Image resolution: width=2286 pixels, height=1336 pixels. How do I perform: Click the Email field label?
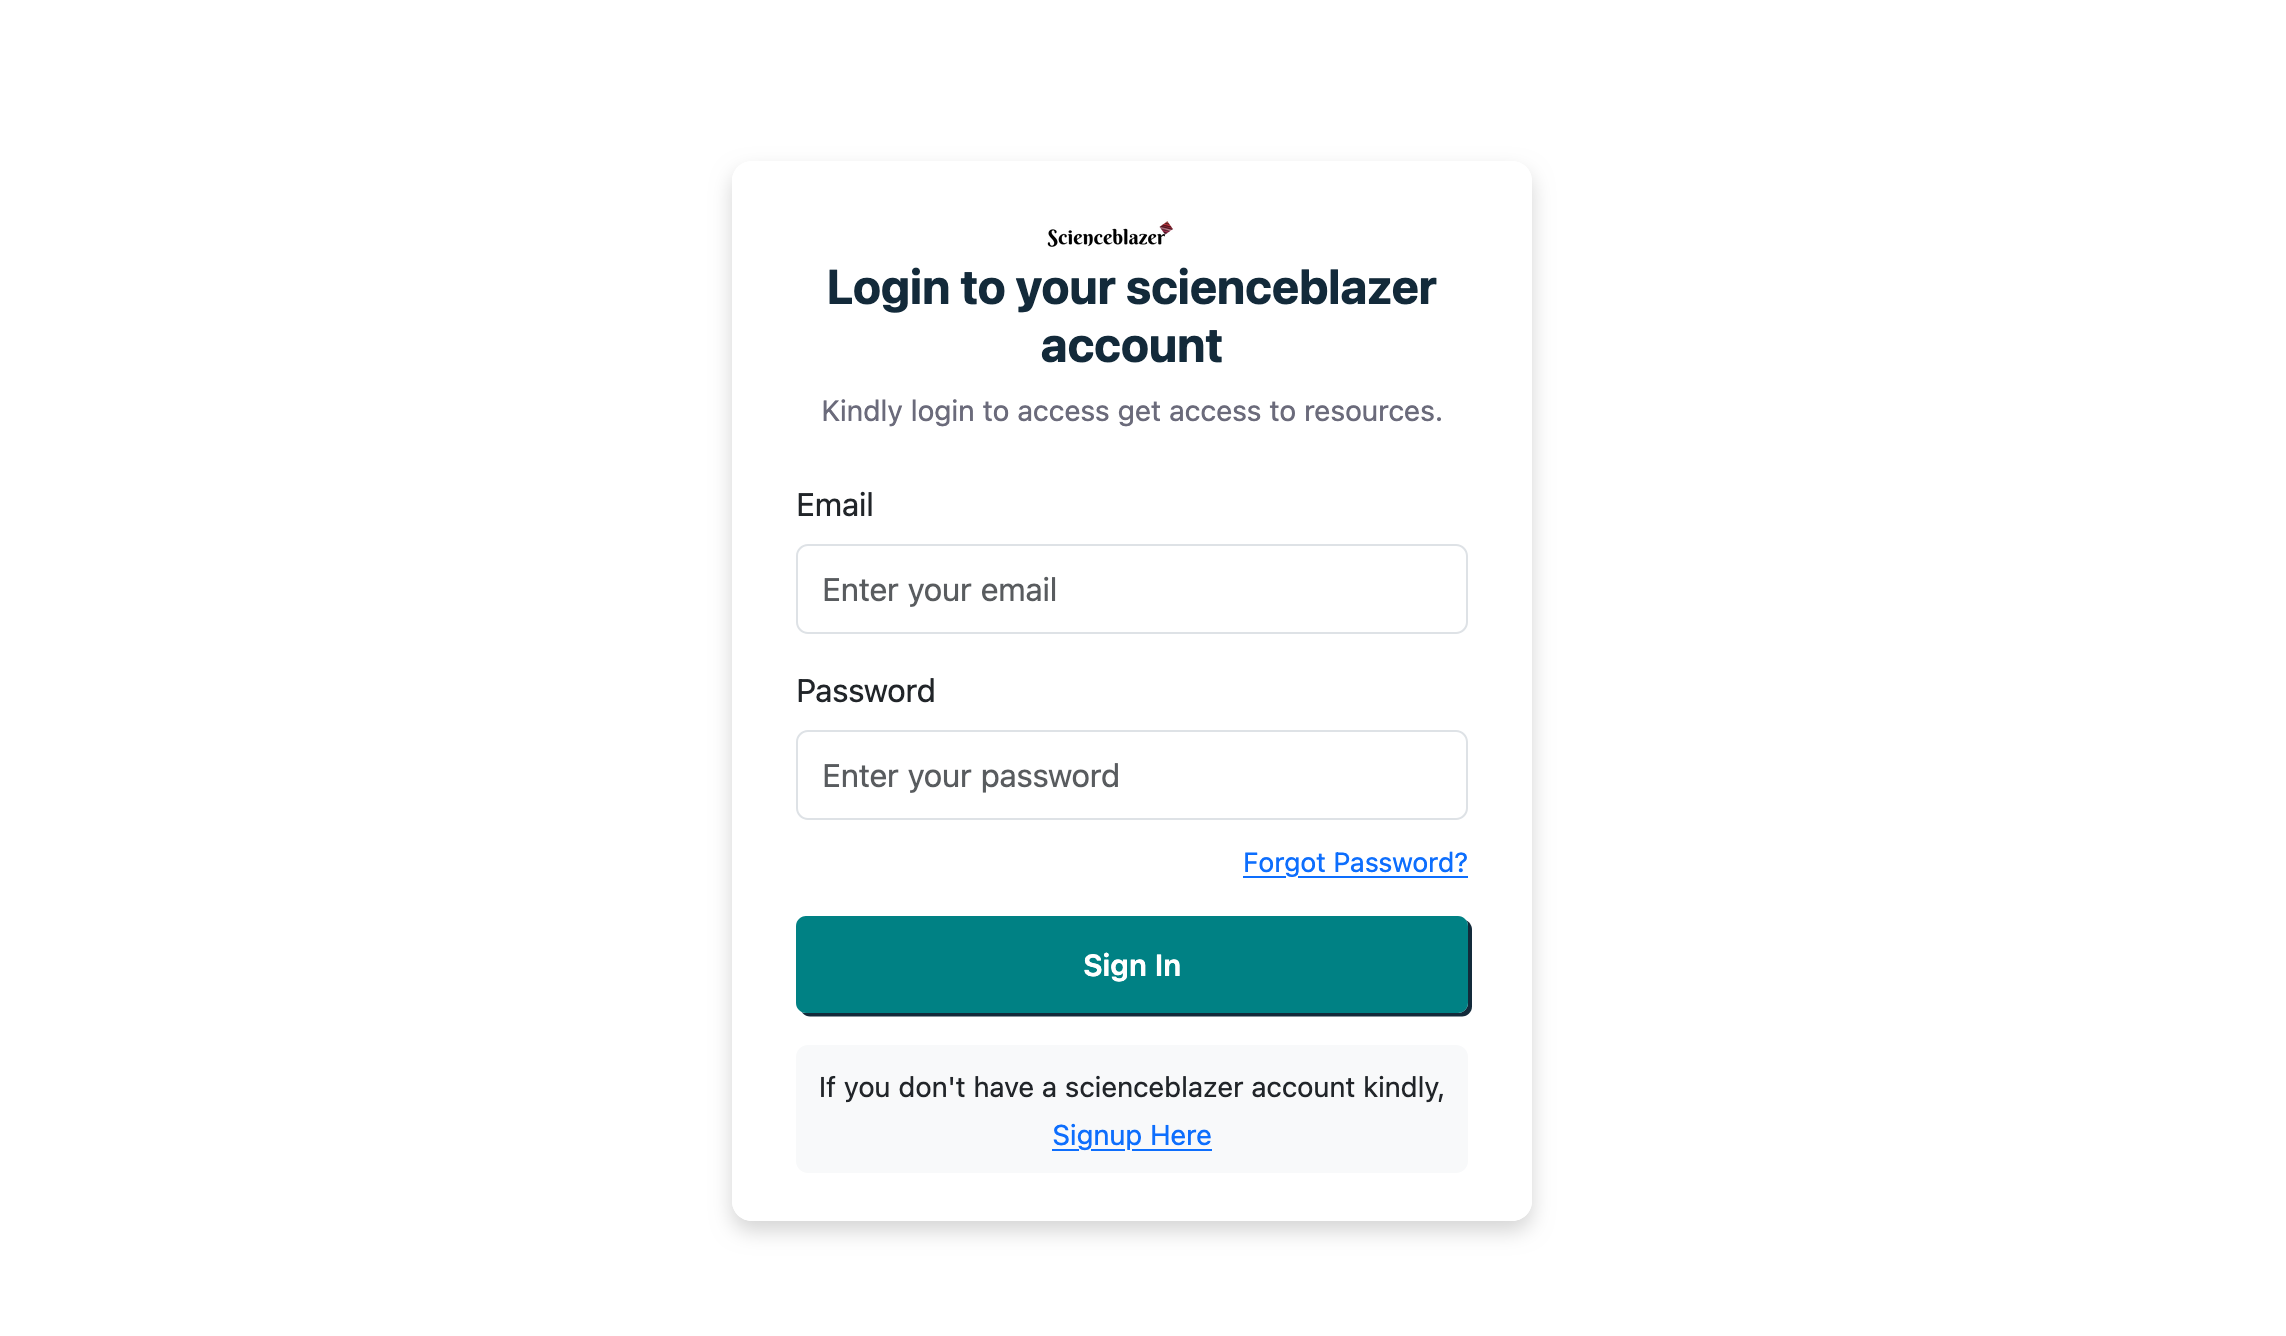834,505
